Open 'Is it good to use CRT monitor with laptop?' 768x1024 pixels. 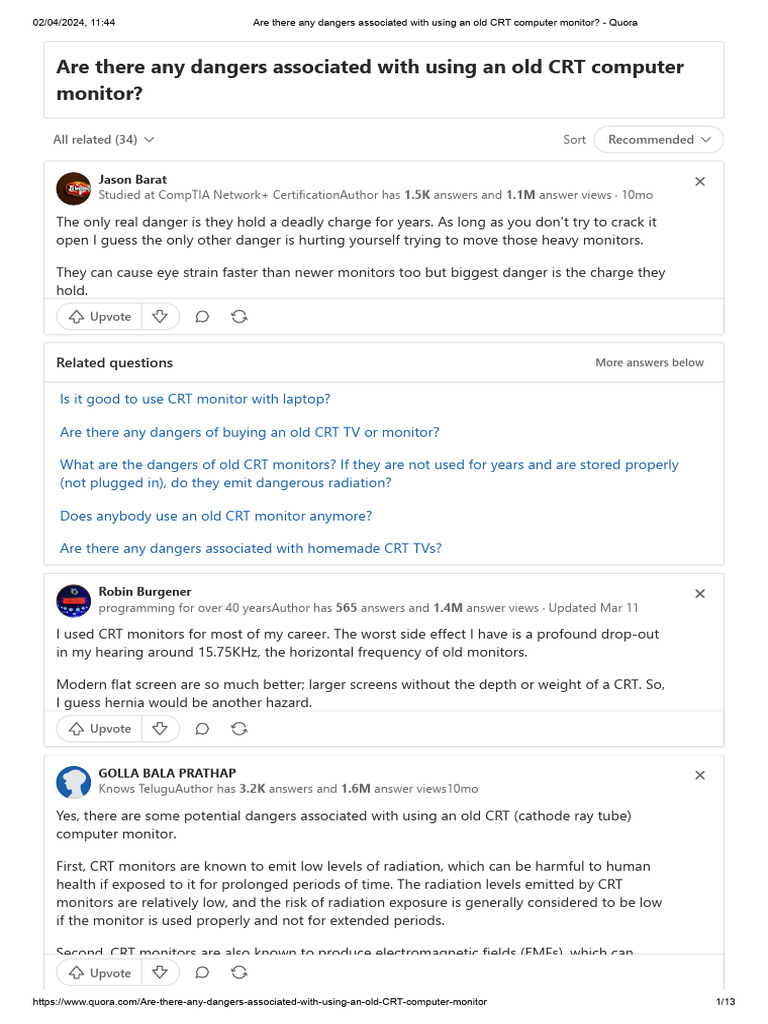pyautogui.click(x=195, y=399)
